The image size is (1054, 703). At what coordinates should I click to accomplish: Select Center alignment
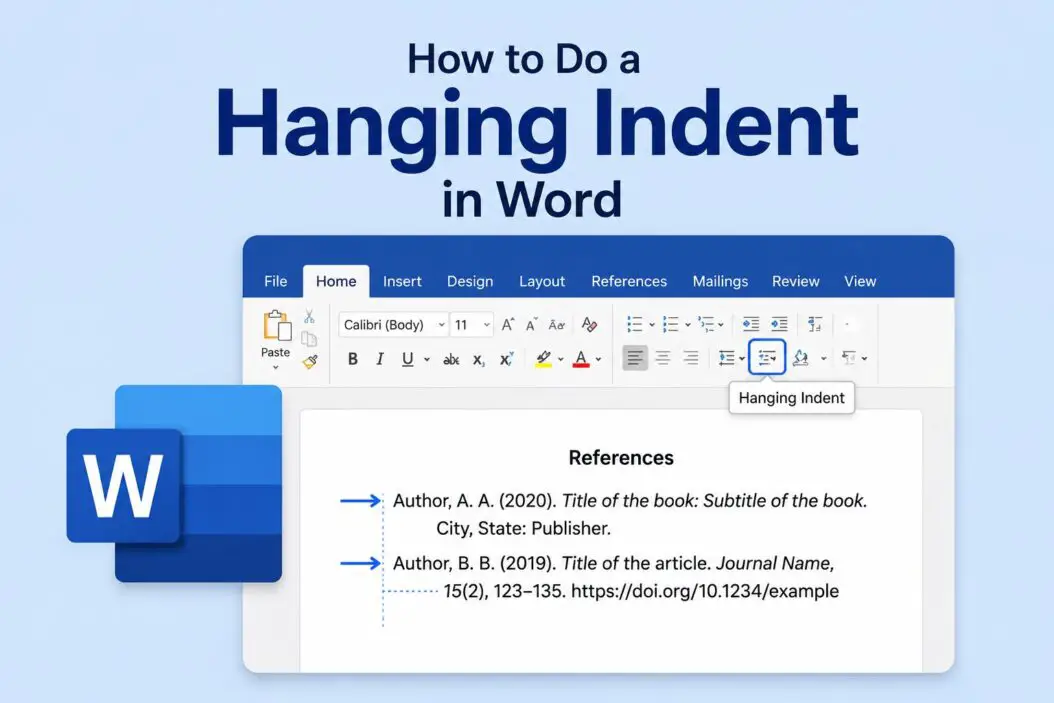(x=663, y=358)
